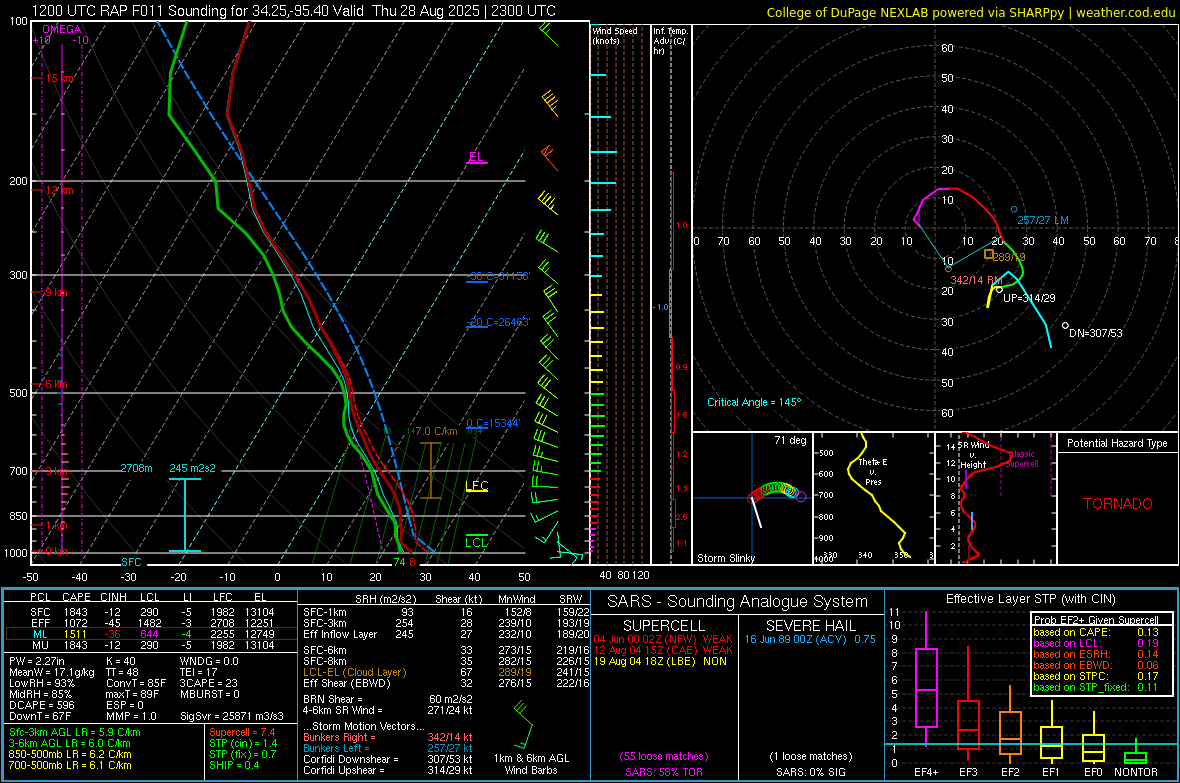This screenshot has height=783, width=1180.
Task: Click the ConvT = 85F value
Action: pos(136,684)
